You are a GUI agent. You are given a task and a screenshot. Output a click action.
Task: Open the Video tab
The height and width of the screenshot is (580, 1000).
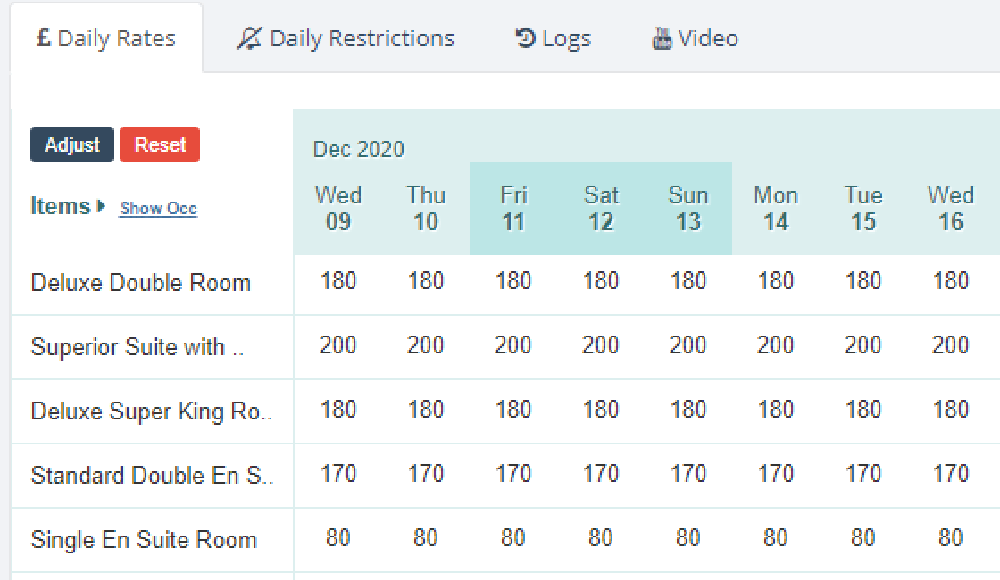pyautogui.click(x=695, y=38)
